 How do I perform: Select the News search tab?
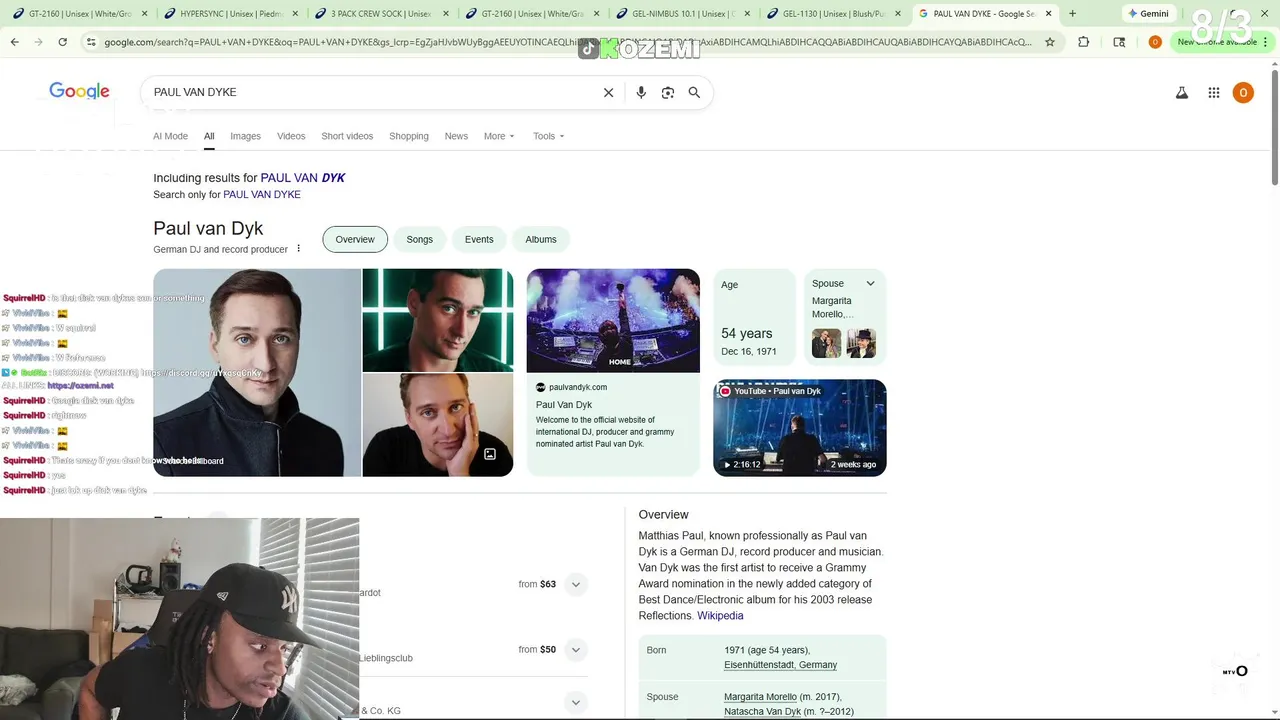[x=456, y=136]
